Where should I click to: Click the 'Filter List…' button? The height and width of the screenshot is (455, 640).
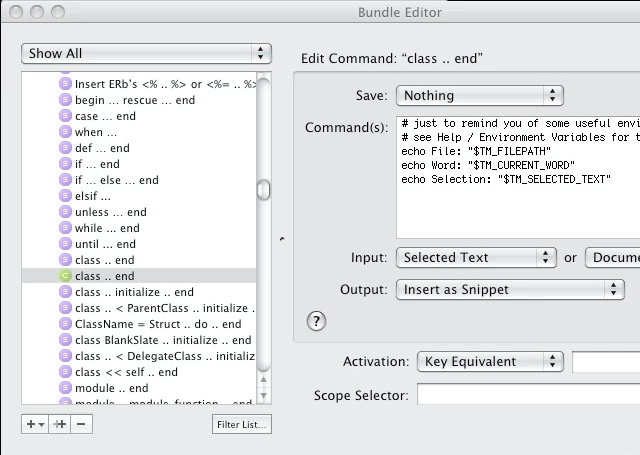click(x=242, y=424)
